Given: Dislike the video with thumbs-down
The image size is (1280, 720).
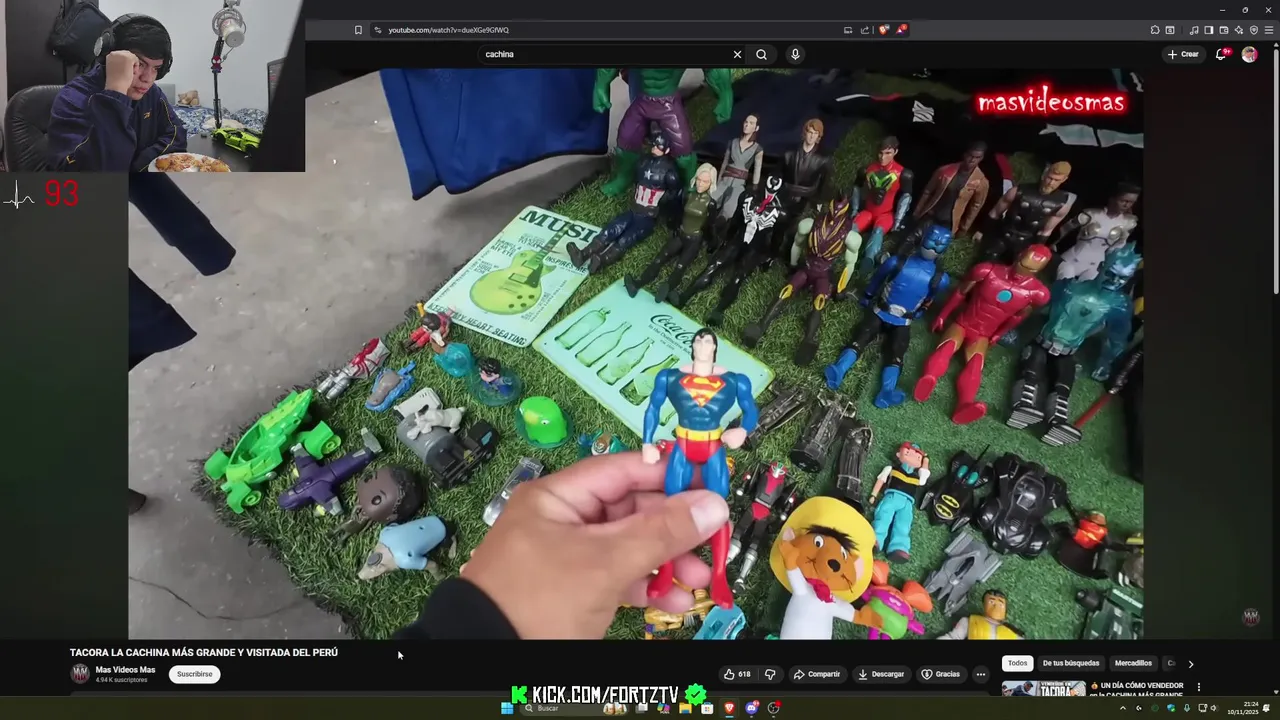Looking at the screenshot, I should pyautogui.click(x=770, y=674).
